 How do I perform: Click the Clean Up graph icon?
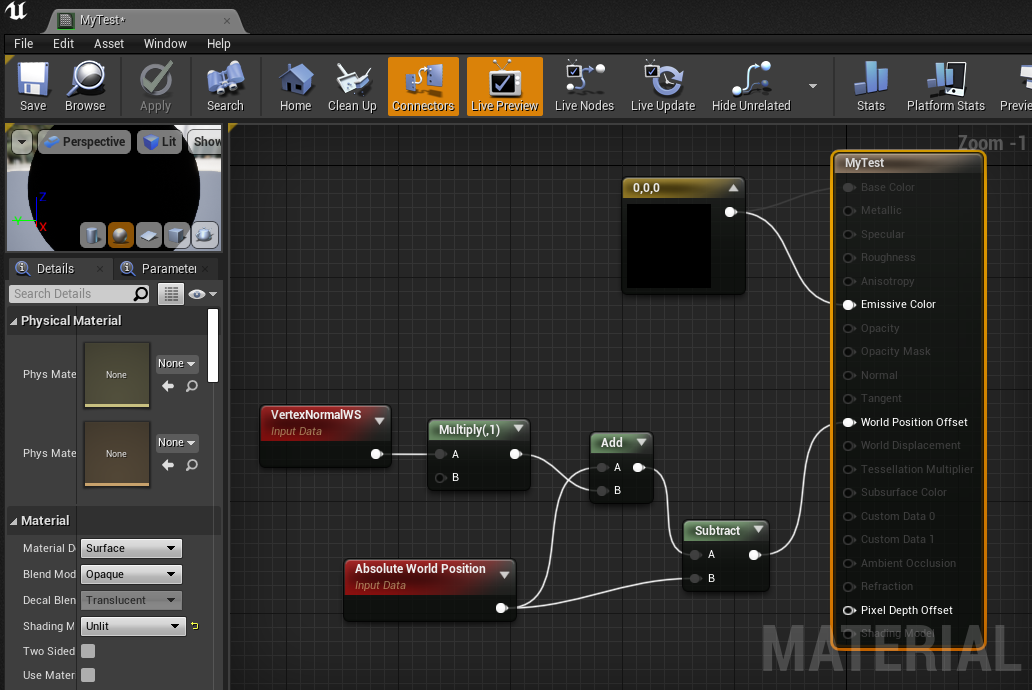352,86
